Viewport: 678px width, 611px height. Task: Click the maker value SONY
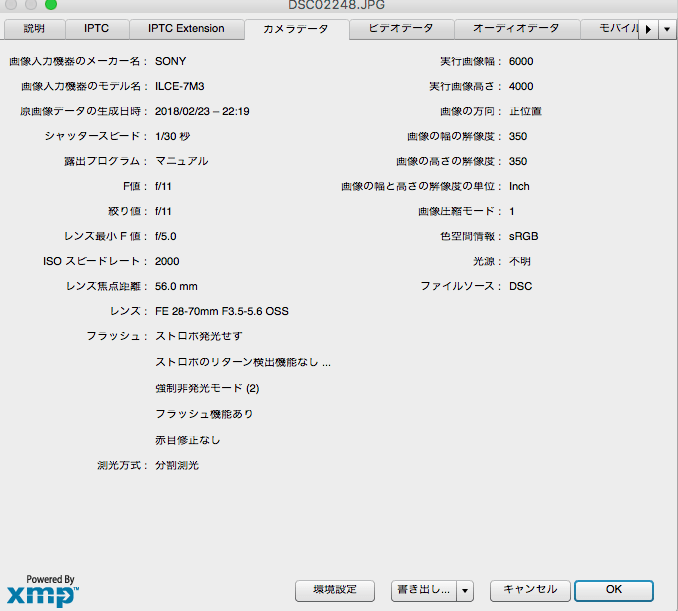[x=170, y=61]
